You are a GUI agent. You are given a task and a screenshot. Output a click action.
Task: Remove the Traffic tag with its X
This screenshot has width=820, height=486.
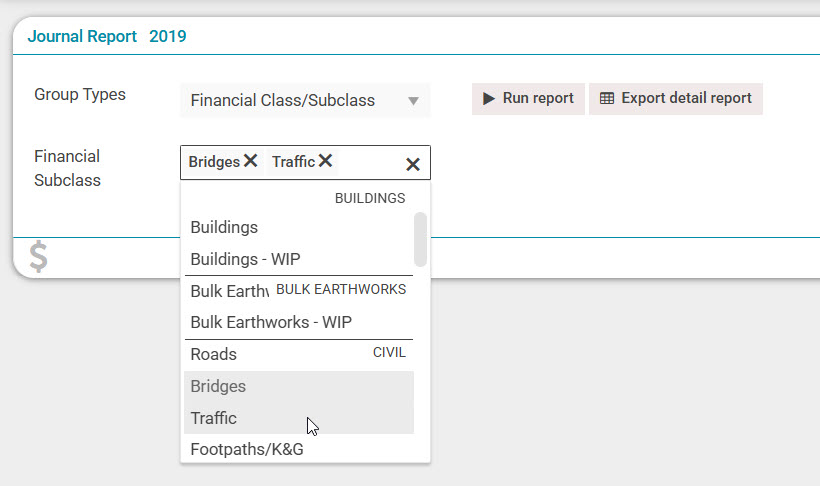[325, 161]
